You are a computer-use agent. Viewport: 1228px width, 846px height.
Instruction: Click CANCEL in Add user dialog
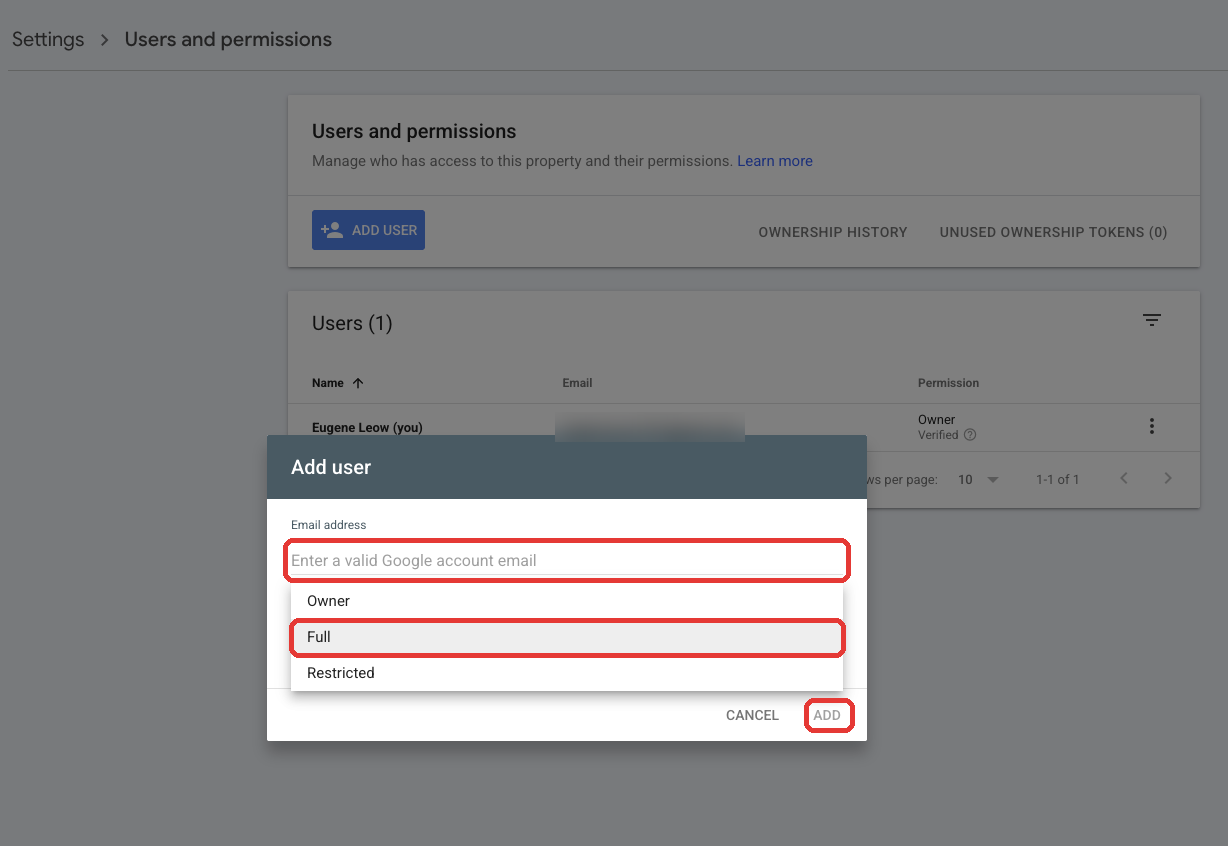752,715
